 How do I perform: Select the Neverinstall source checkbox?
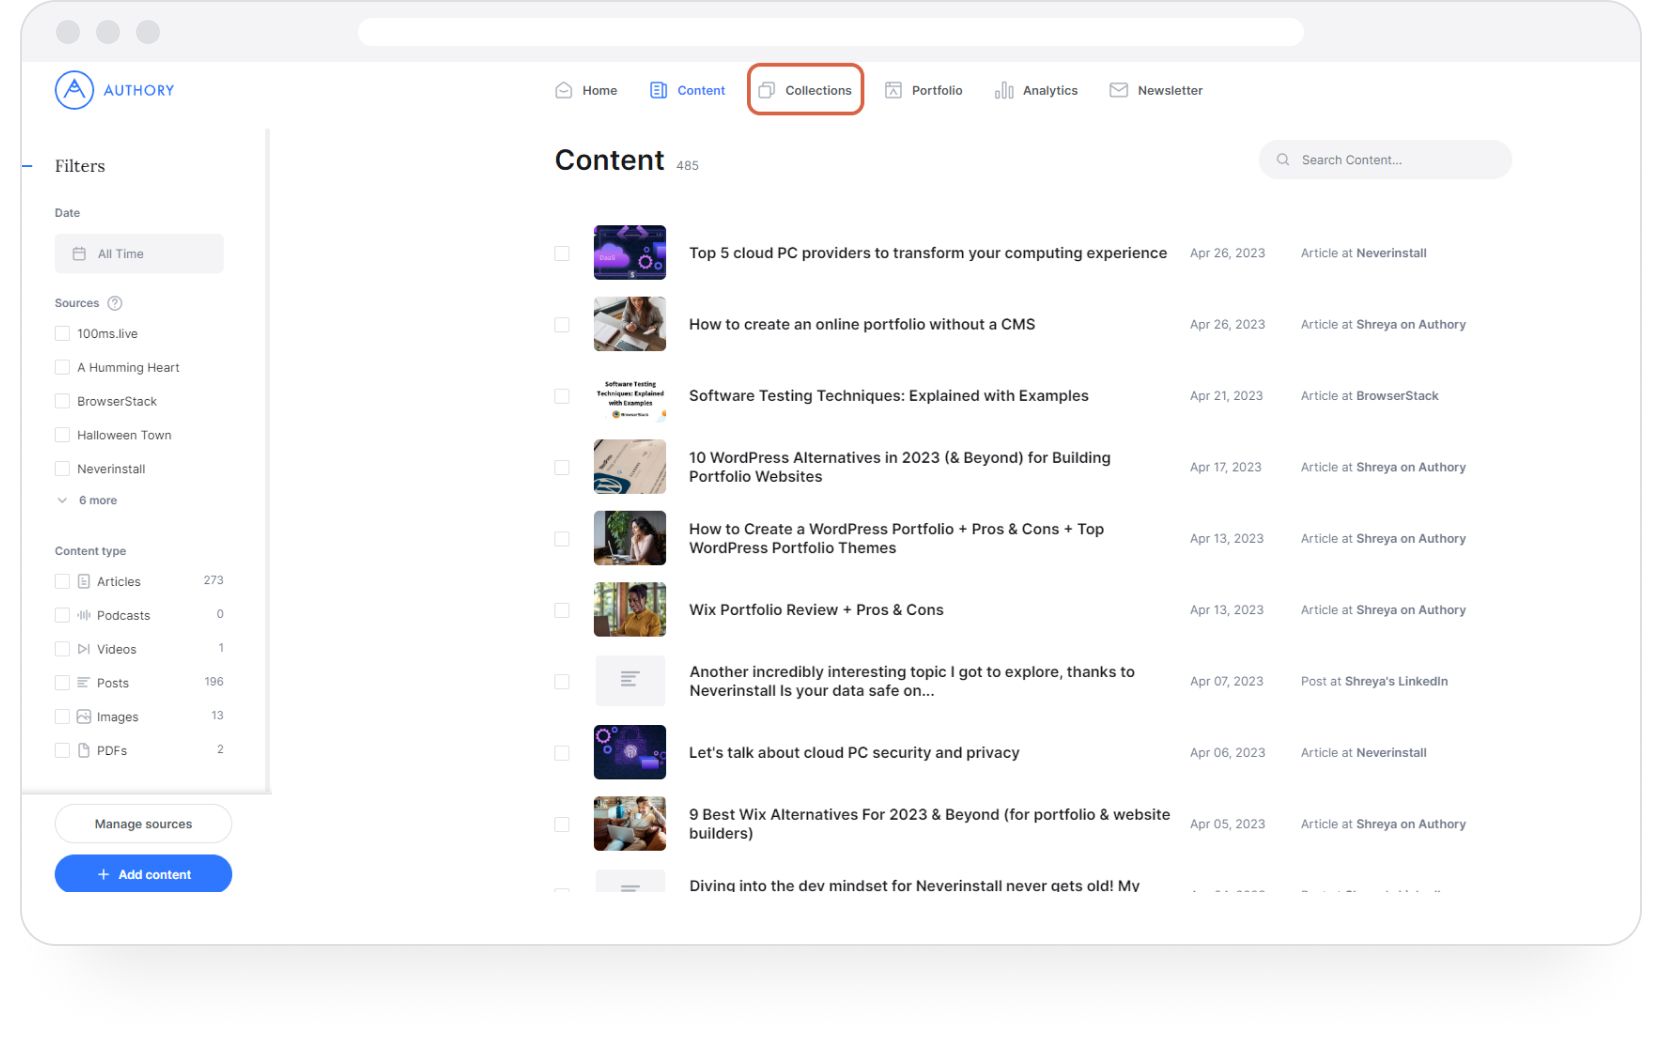(62, 468)
